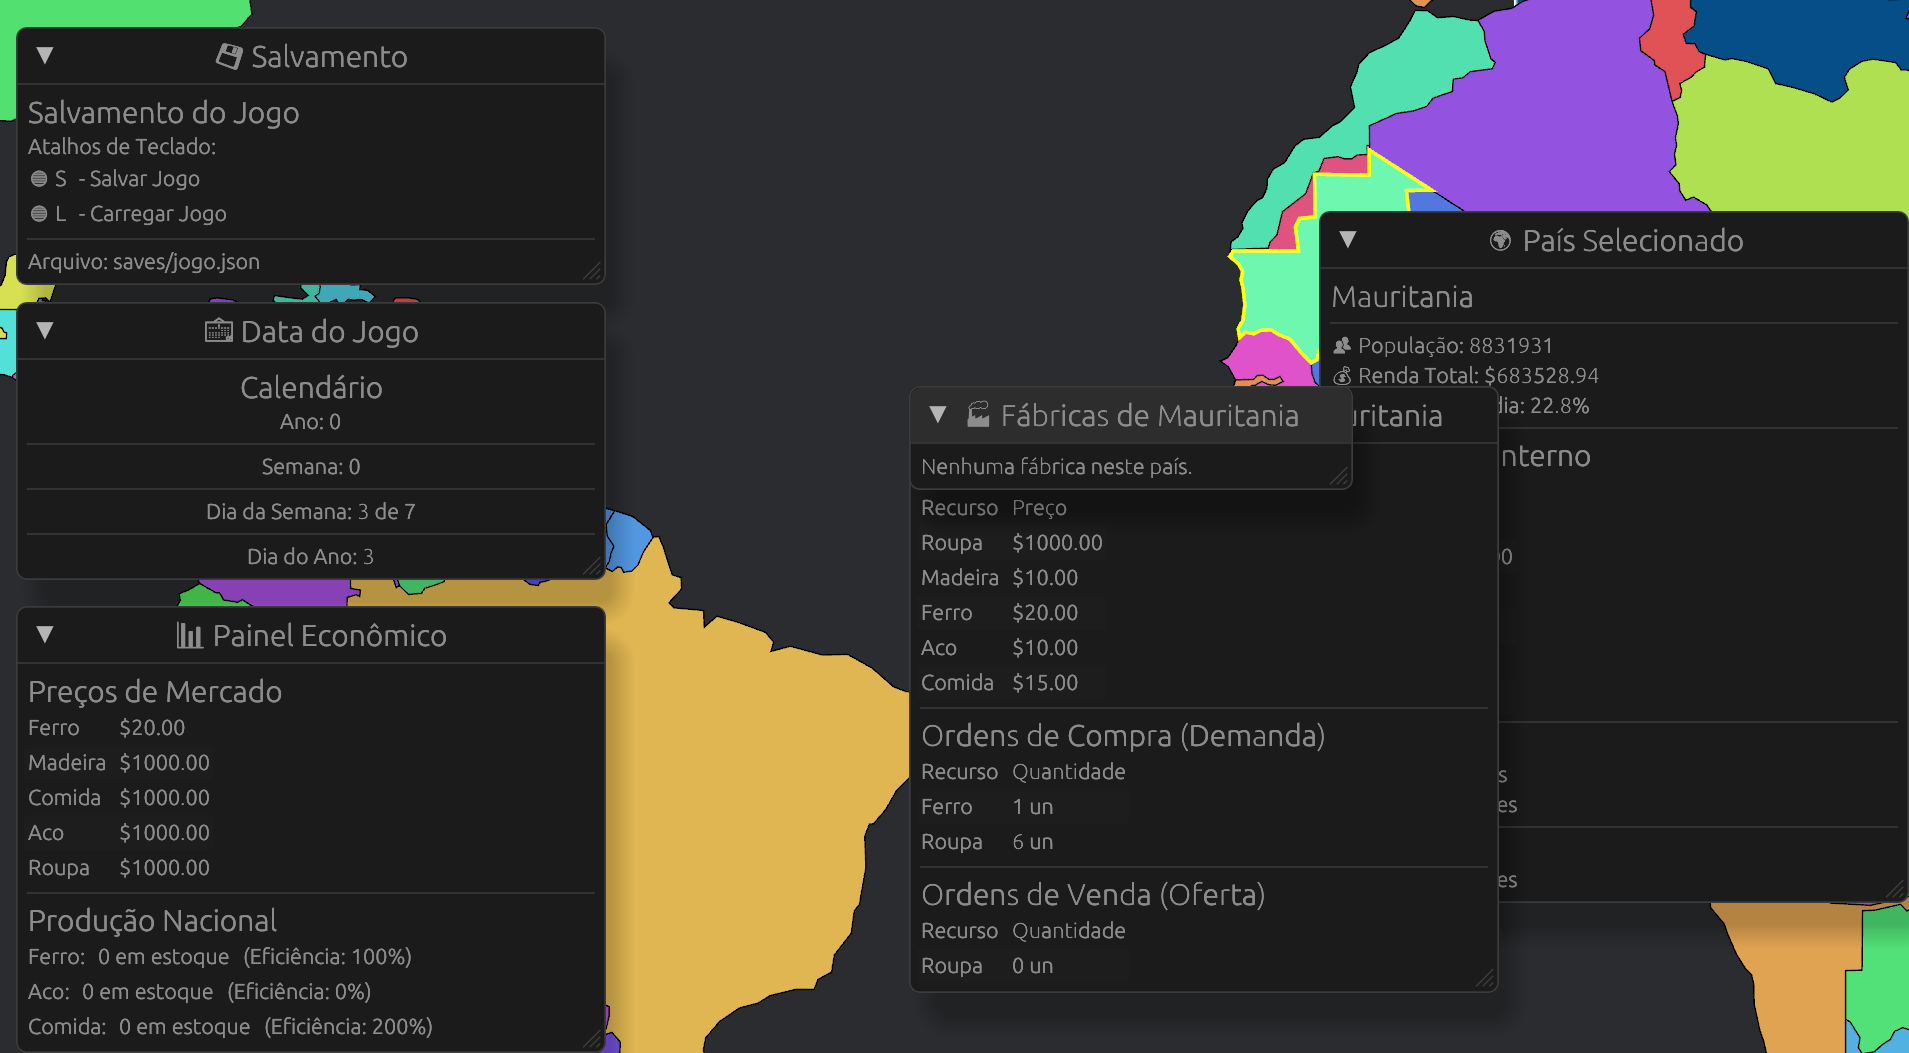Click the Madeira $1000.00 market price
The width and height of the screenshot is (1909, 1053).
pos(164,763)
